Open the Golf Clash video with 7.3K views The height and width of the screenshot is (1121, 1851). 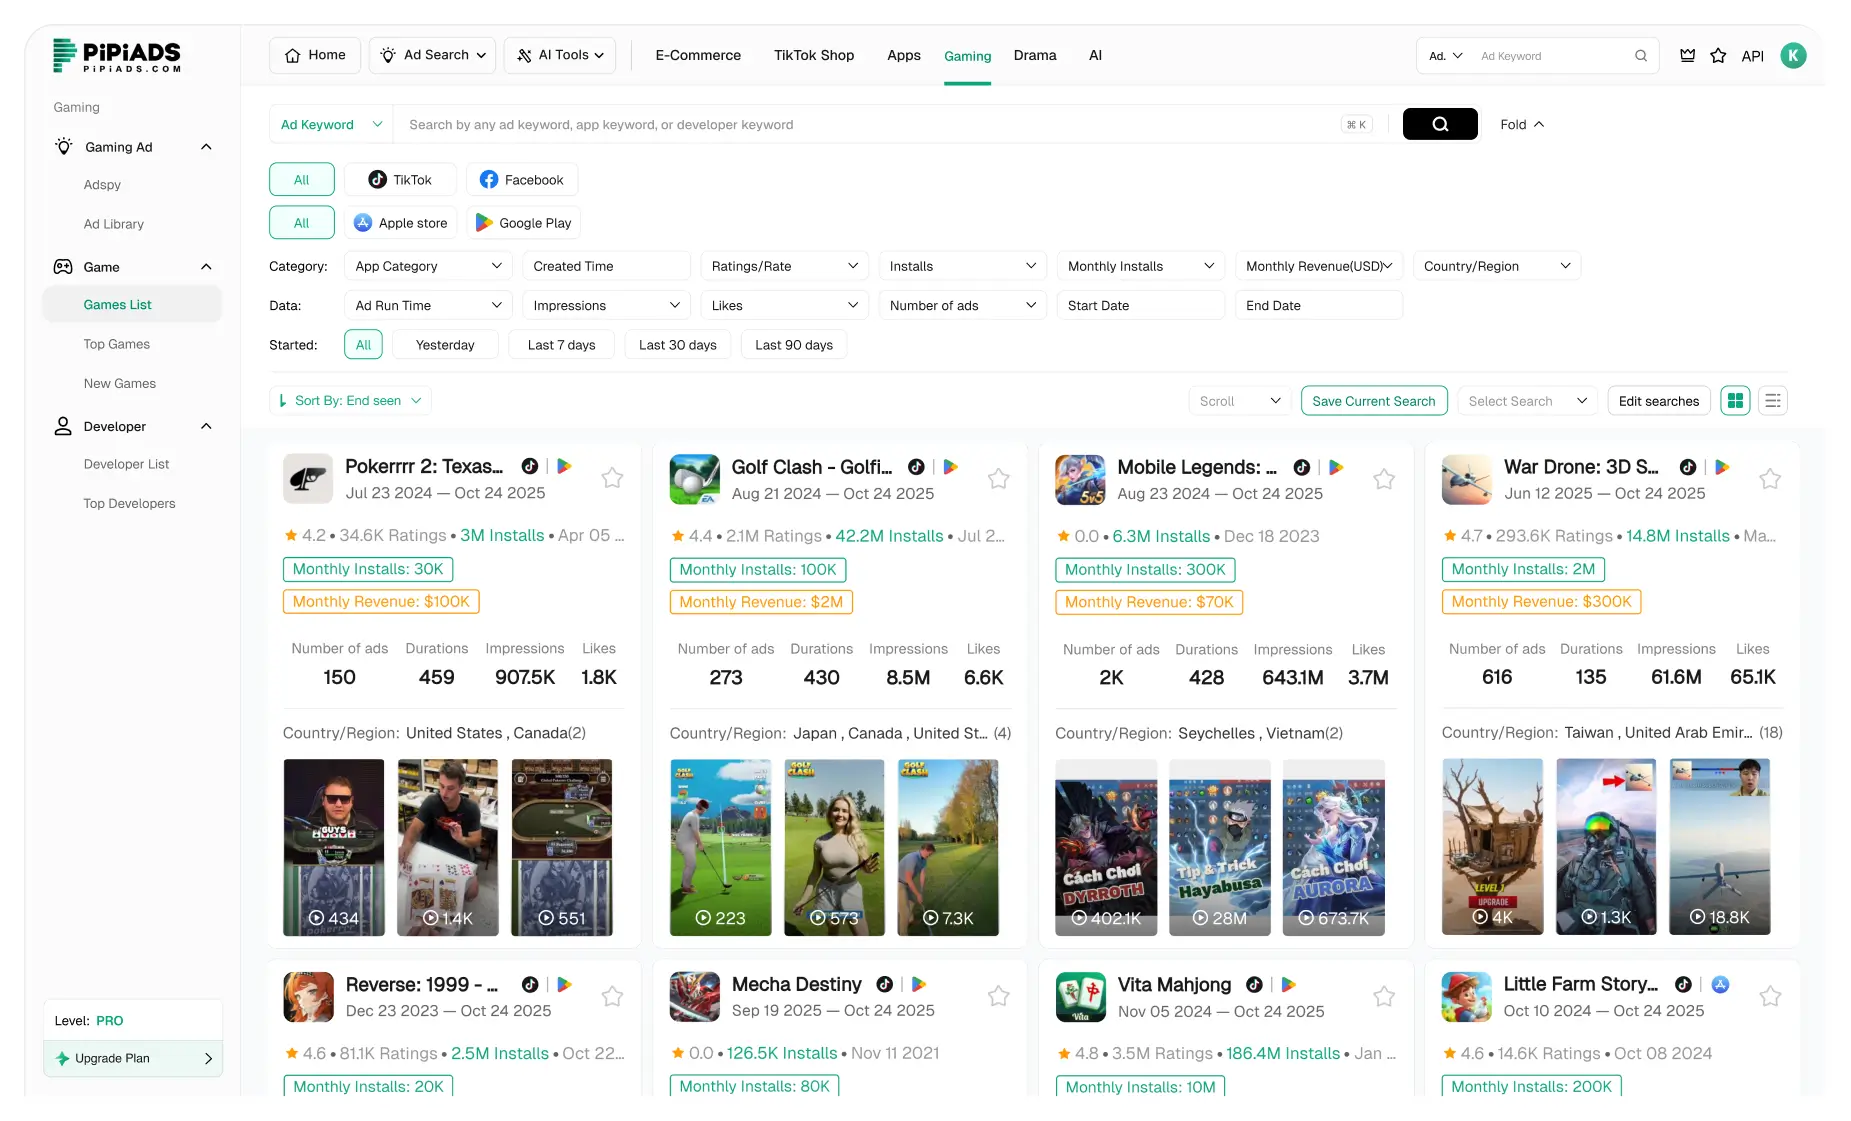947,847
